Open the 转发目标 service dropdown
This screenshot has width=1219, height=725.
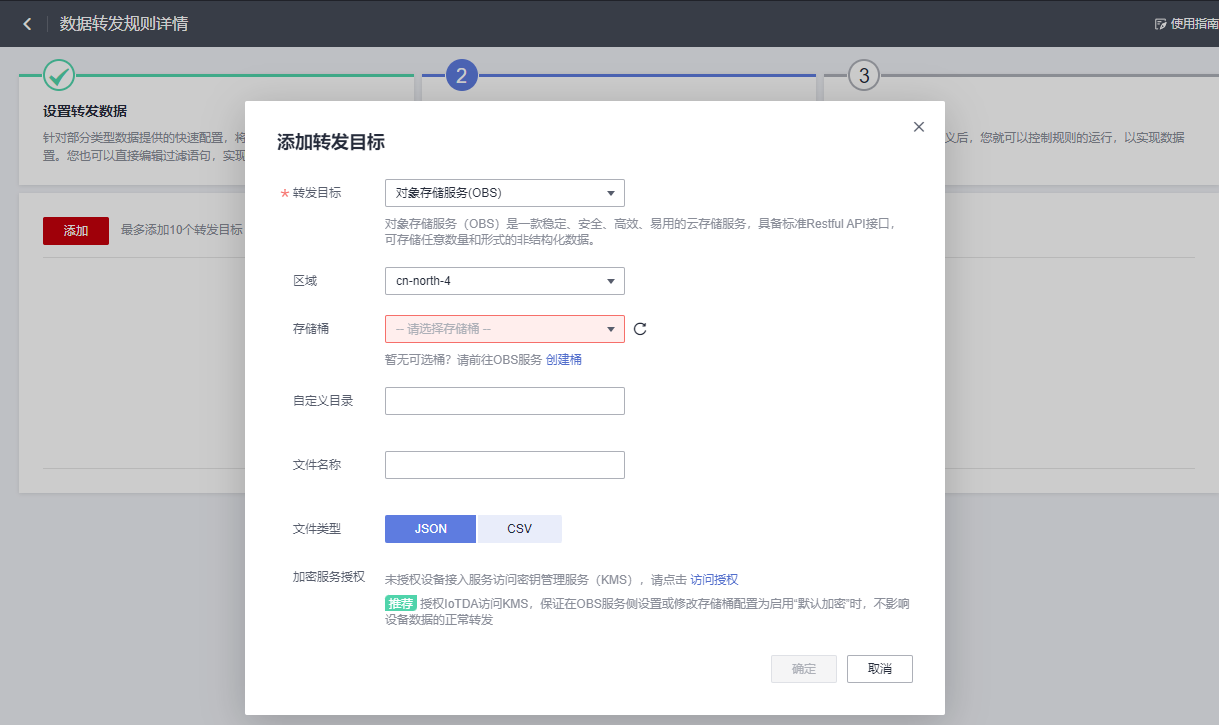coord(504,192)
